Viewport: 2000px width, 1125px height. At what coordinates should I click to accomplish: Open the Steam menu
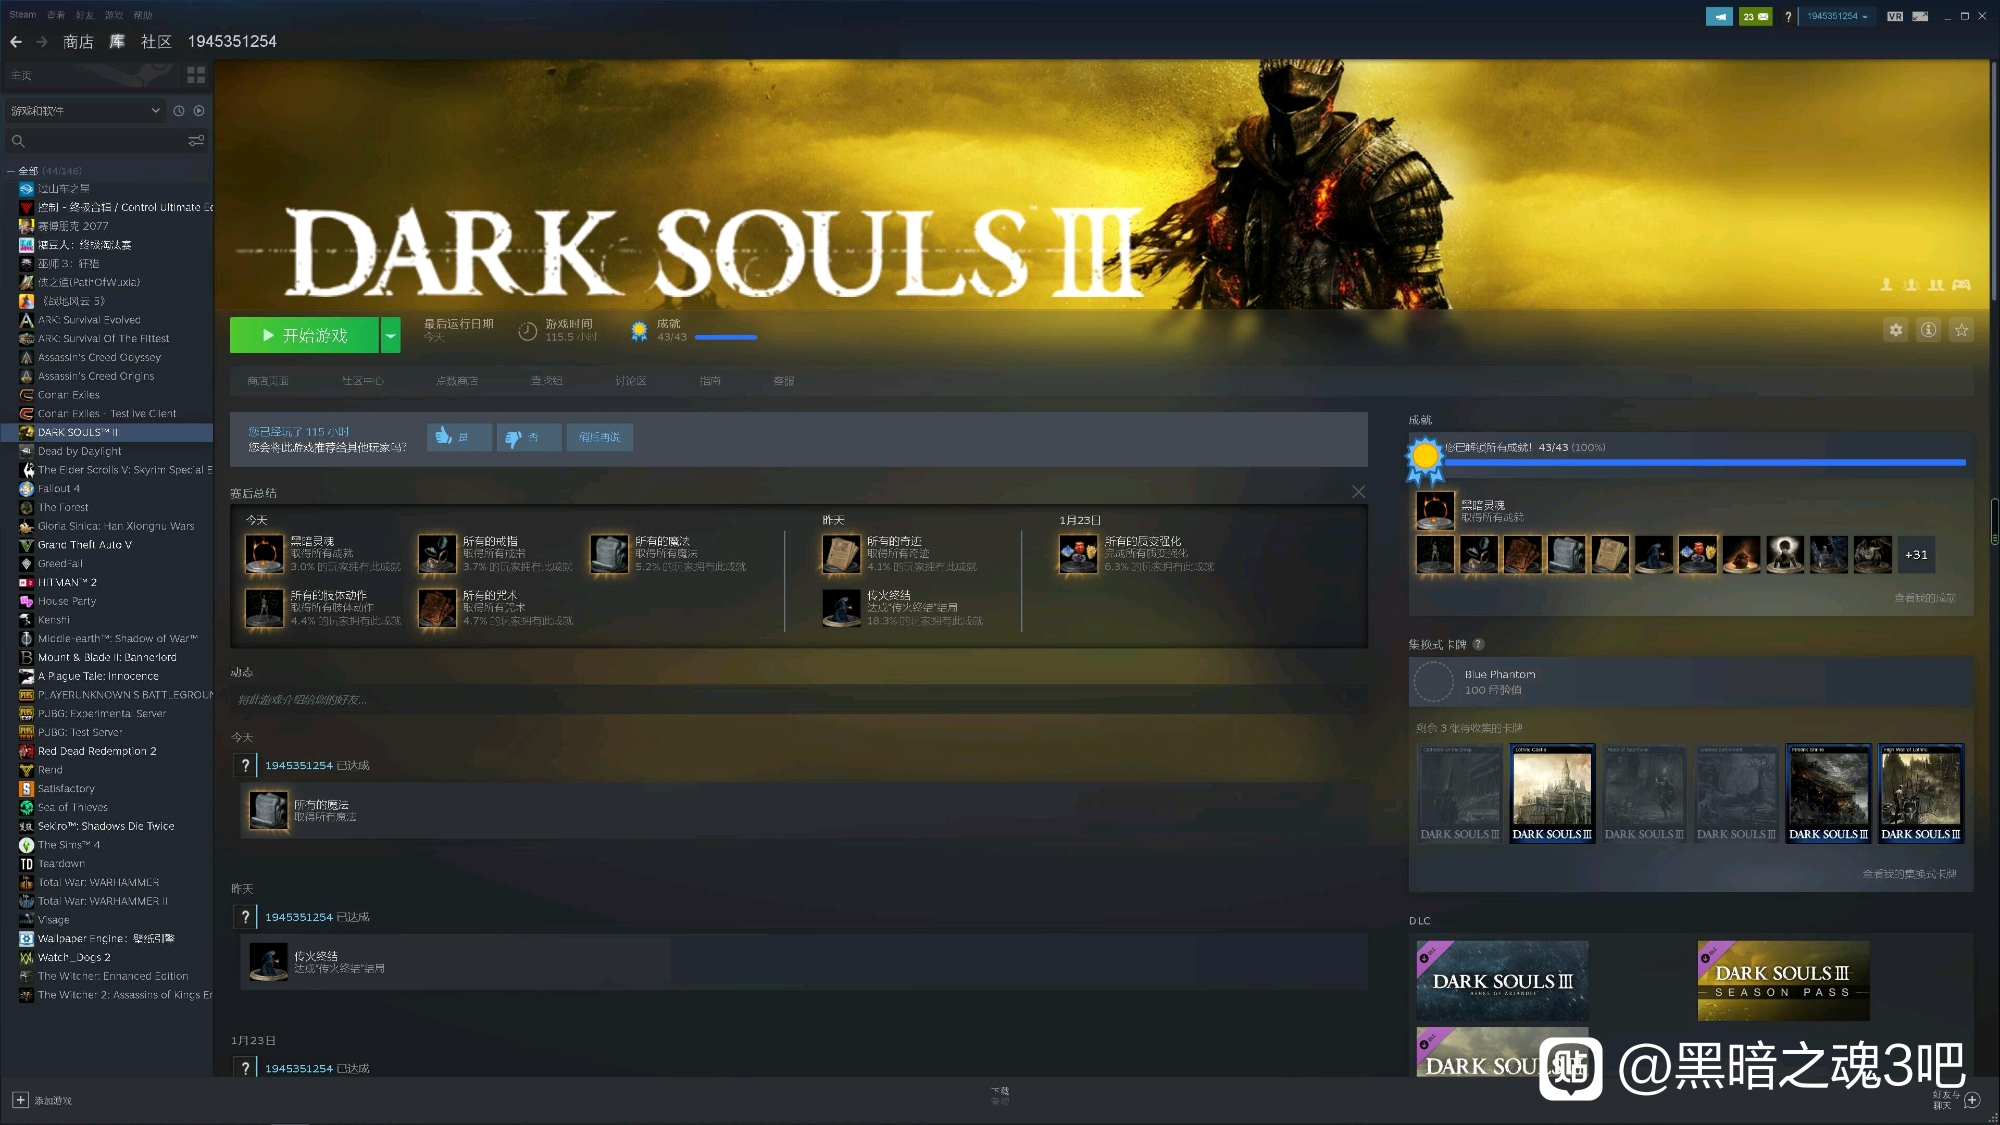click(23, 15)
